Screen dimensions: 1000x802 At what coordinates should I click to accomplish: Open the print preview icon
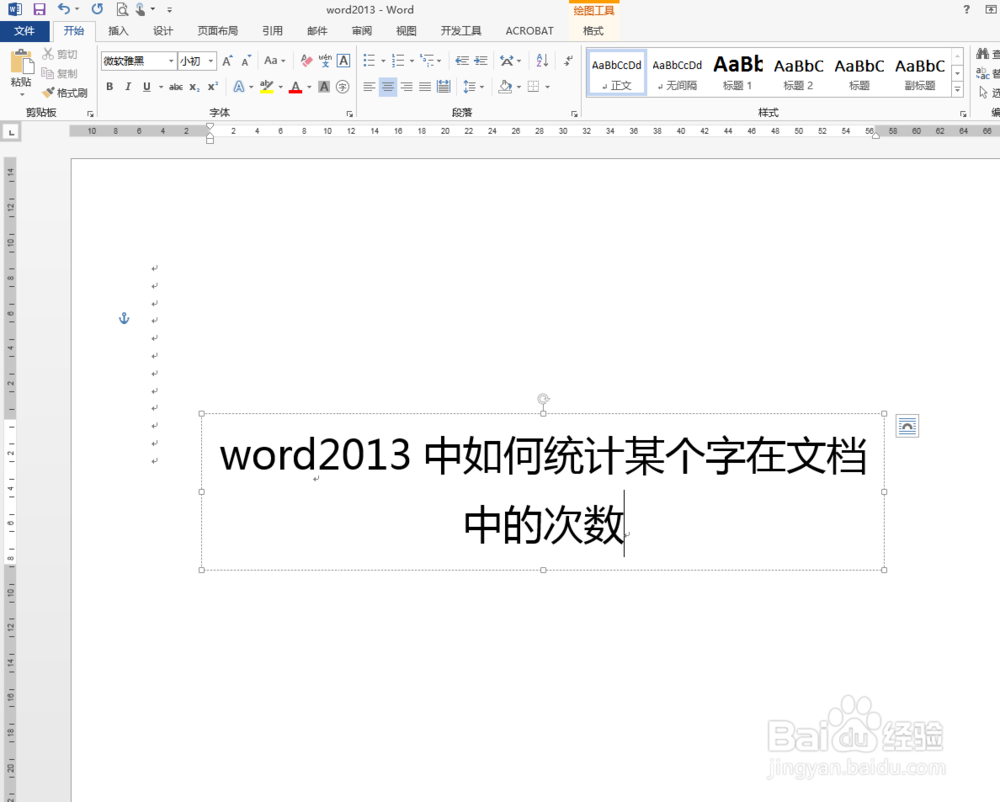point(122,9)
